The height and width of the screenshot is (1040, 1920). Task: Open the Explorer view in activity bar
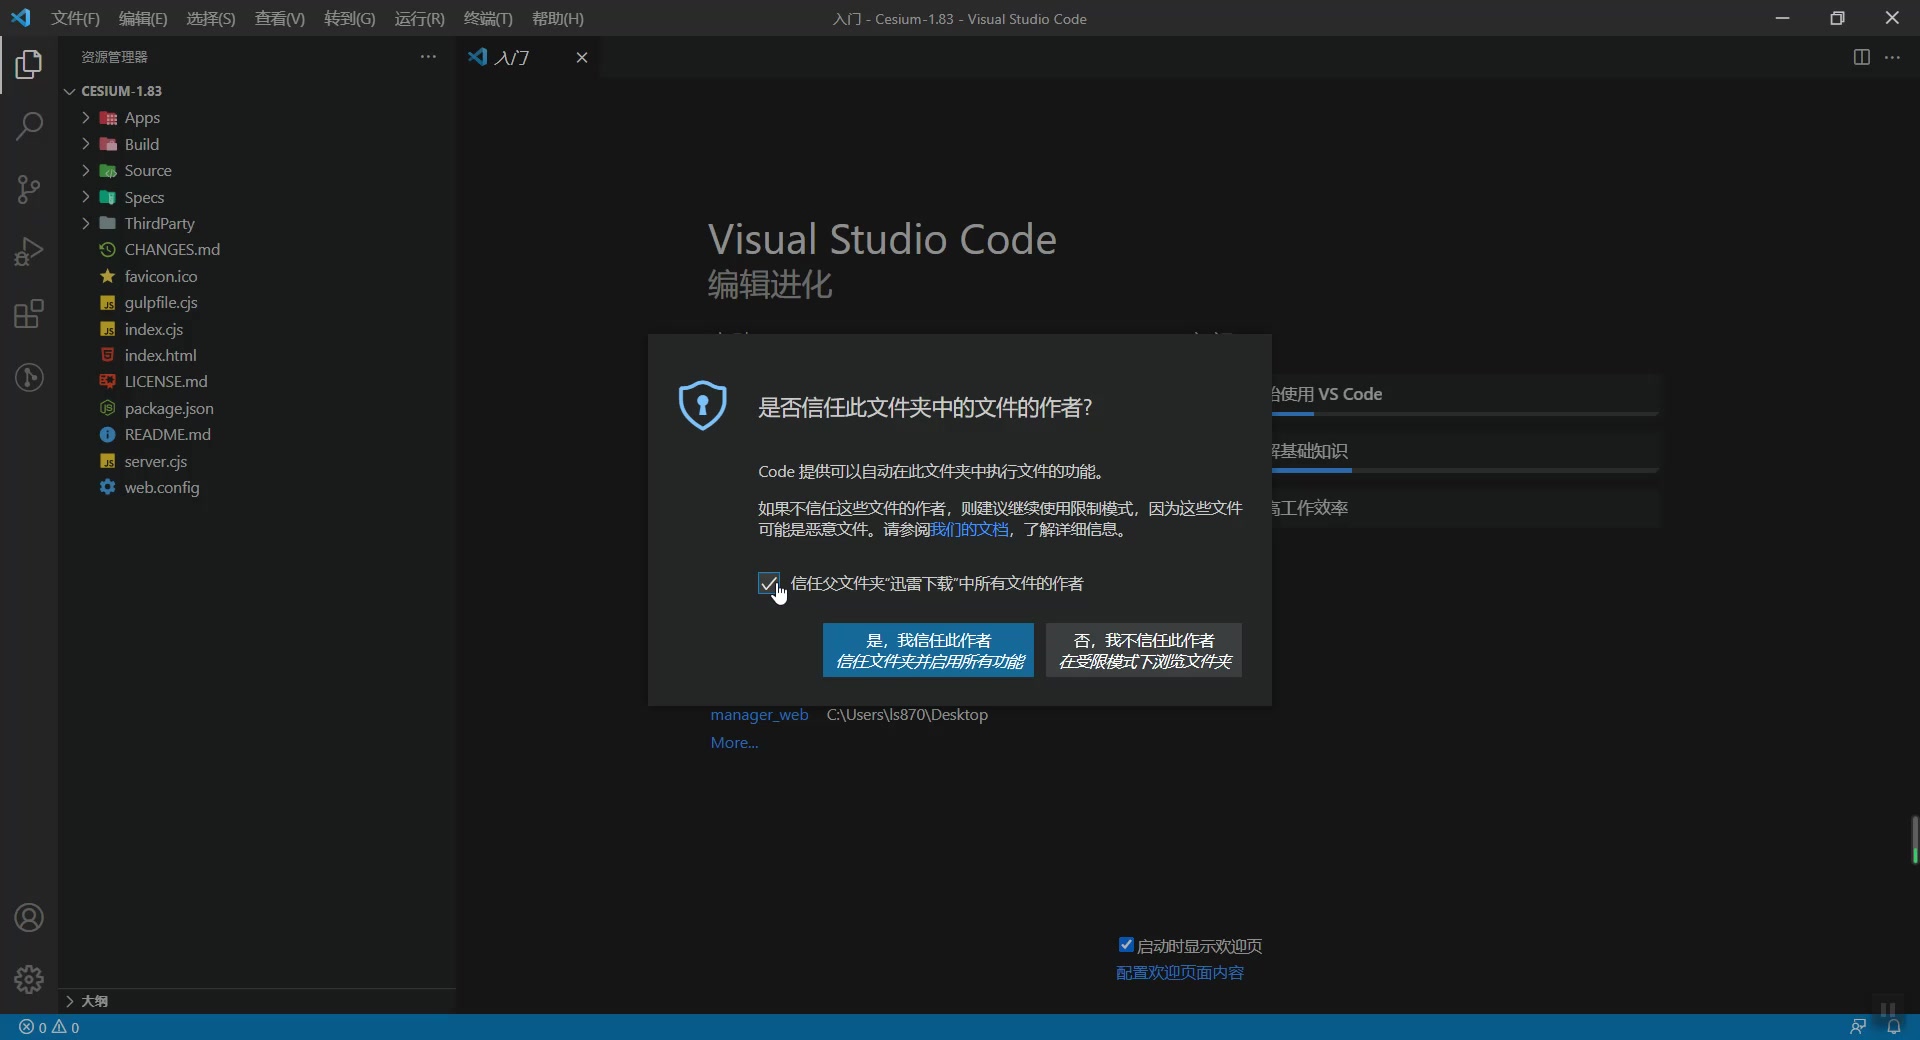(x=29, y=65)
